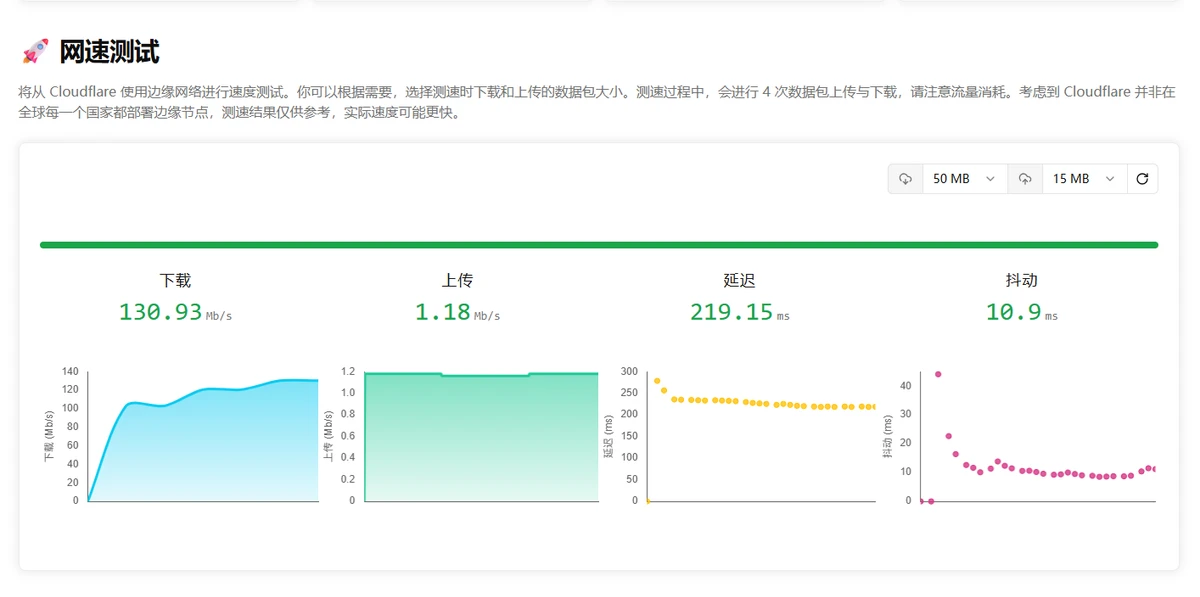Click the 10.9 ms jitter value
Screen dimensions: 1200x597
1022,312
